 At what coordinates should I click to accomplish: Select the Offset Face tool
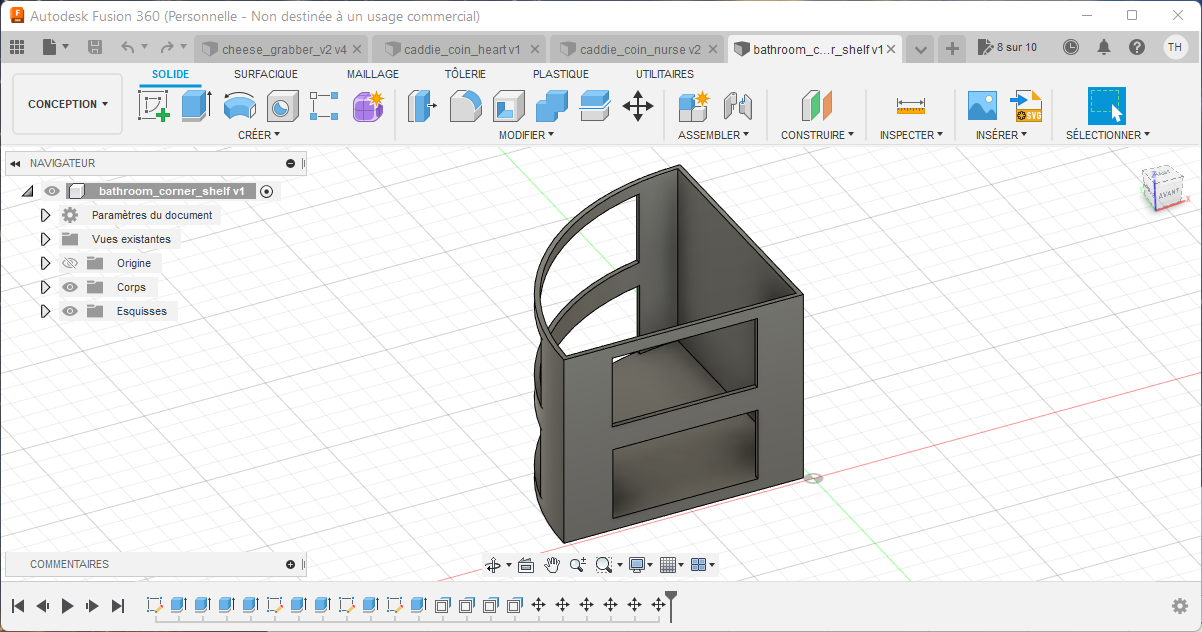(595, 105)
